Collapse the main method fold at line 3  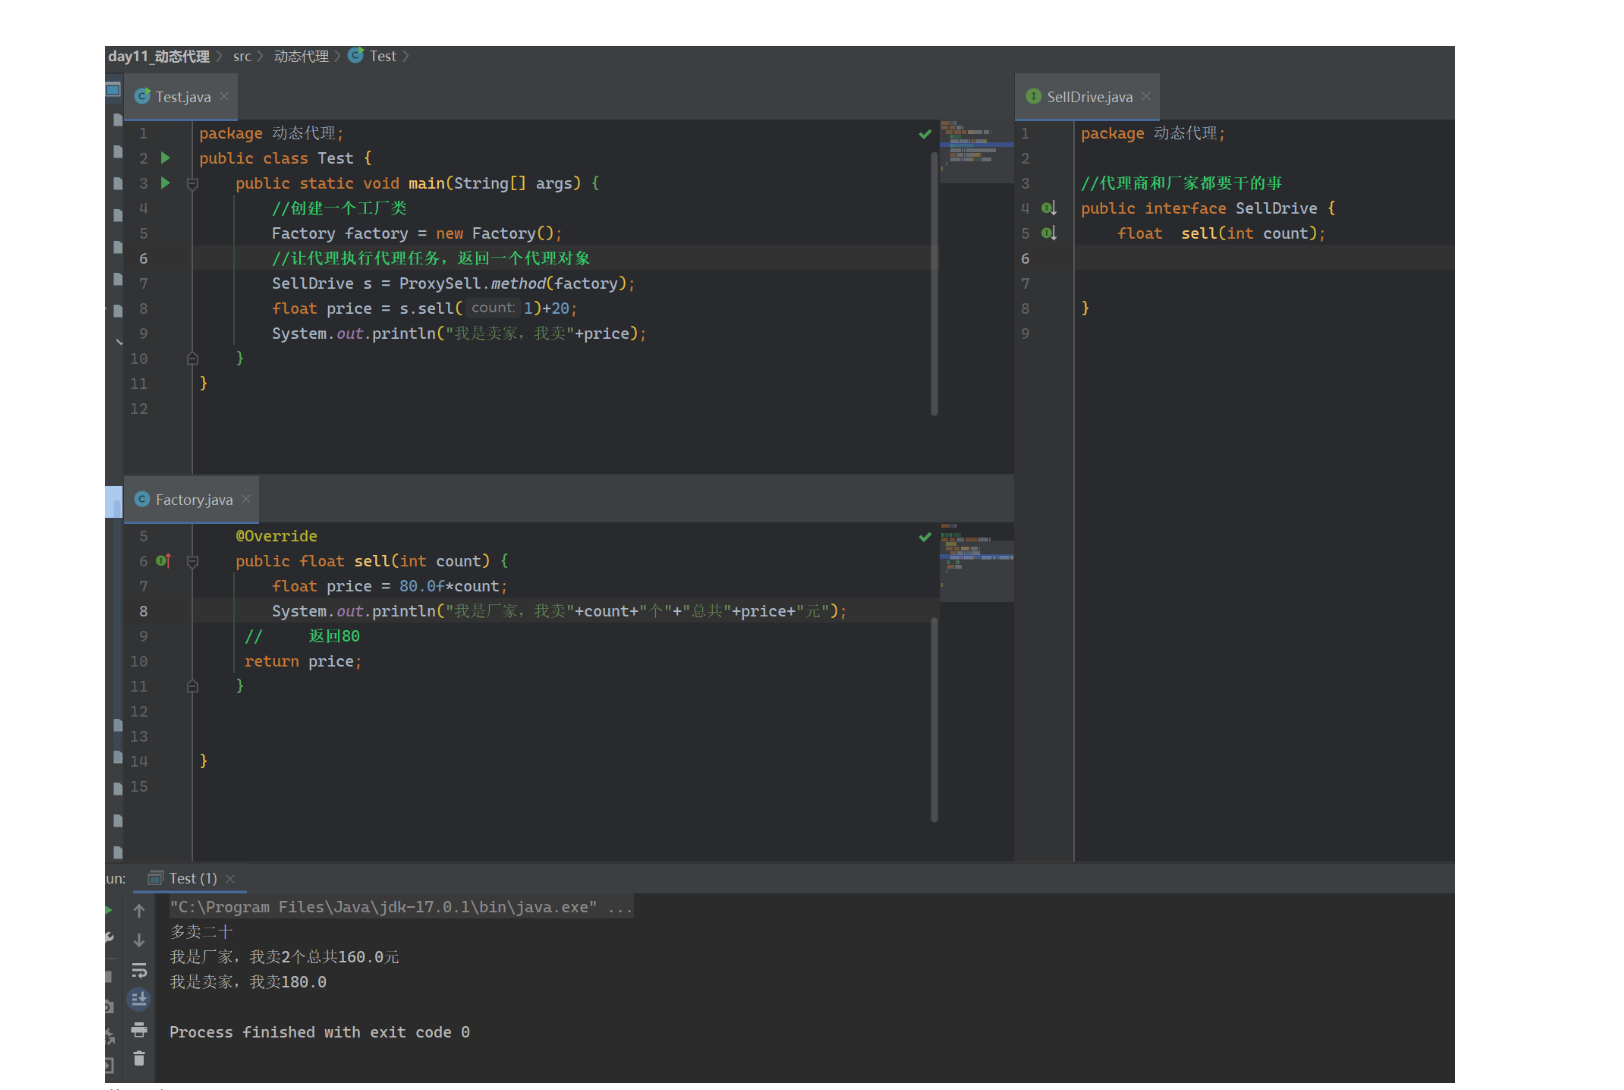pyautogui.click(x=193, y=184)
